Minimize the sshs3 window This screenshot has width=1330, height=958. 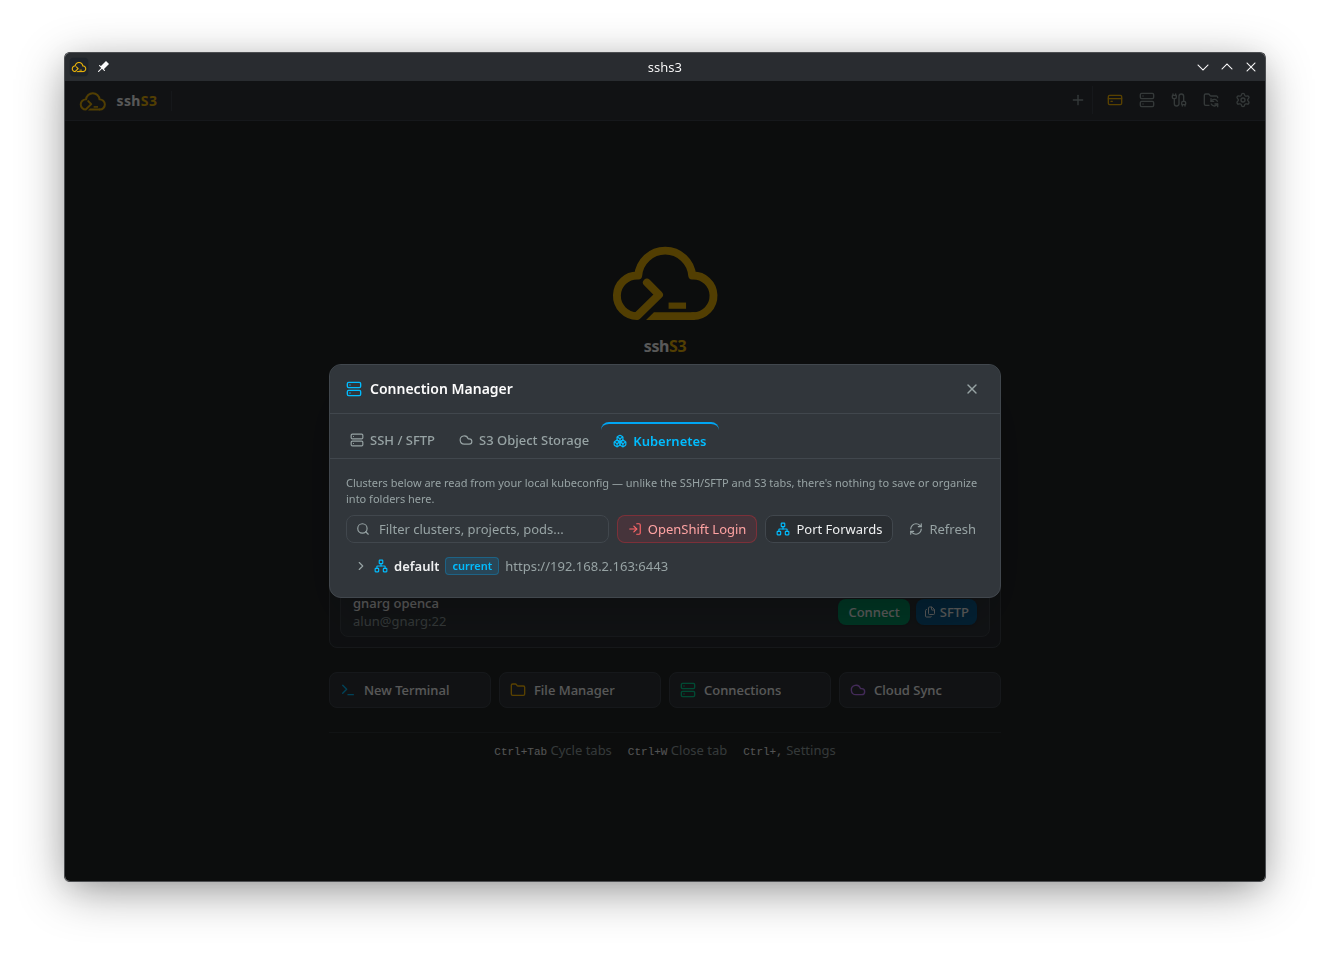[x=1203, y=67]
